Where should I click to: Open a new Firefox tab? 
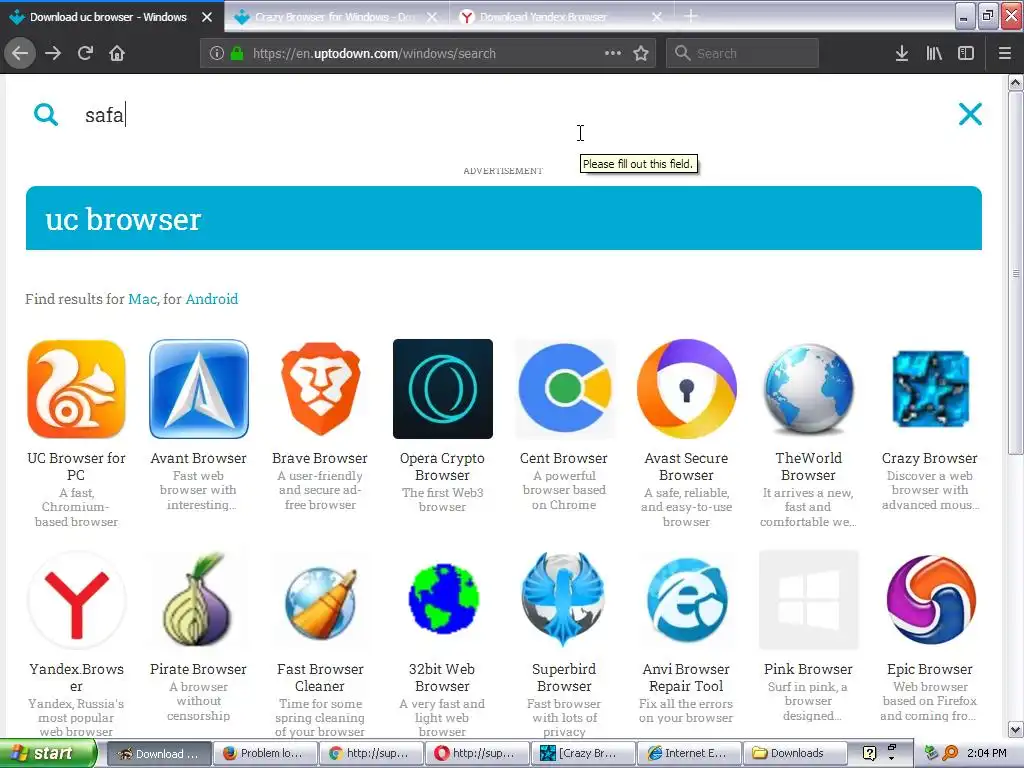691,16
